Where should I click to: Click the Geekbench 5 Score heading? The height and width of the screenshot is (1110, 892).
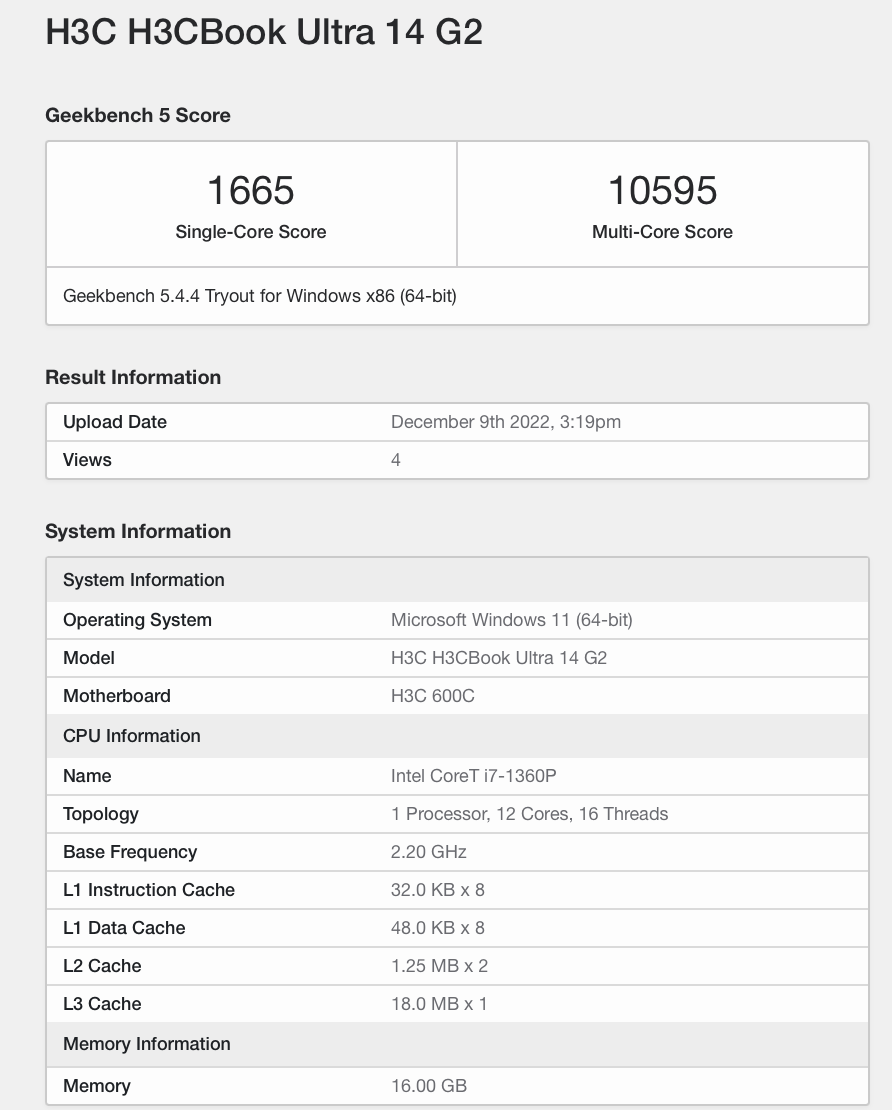coord(137,116)
